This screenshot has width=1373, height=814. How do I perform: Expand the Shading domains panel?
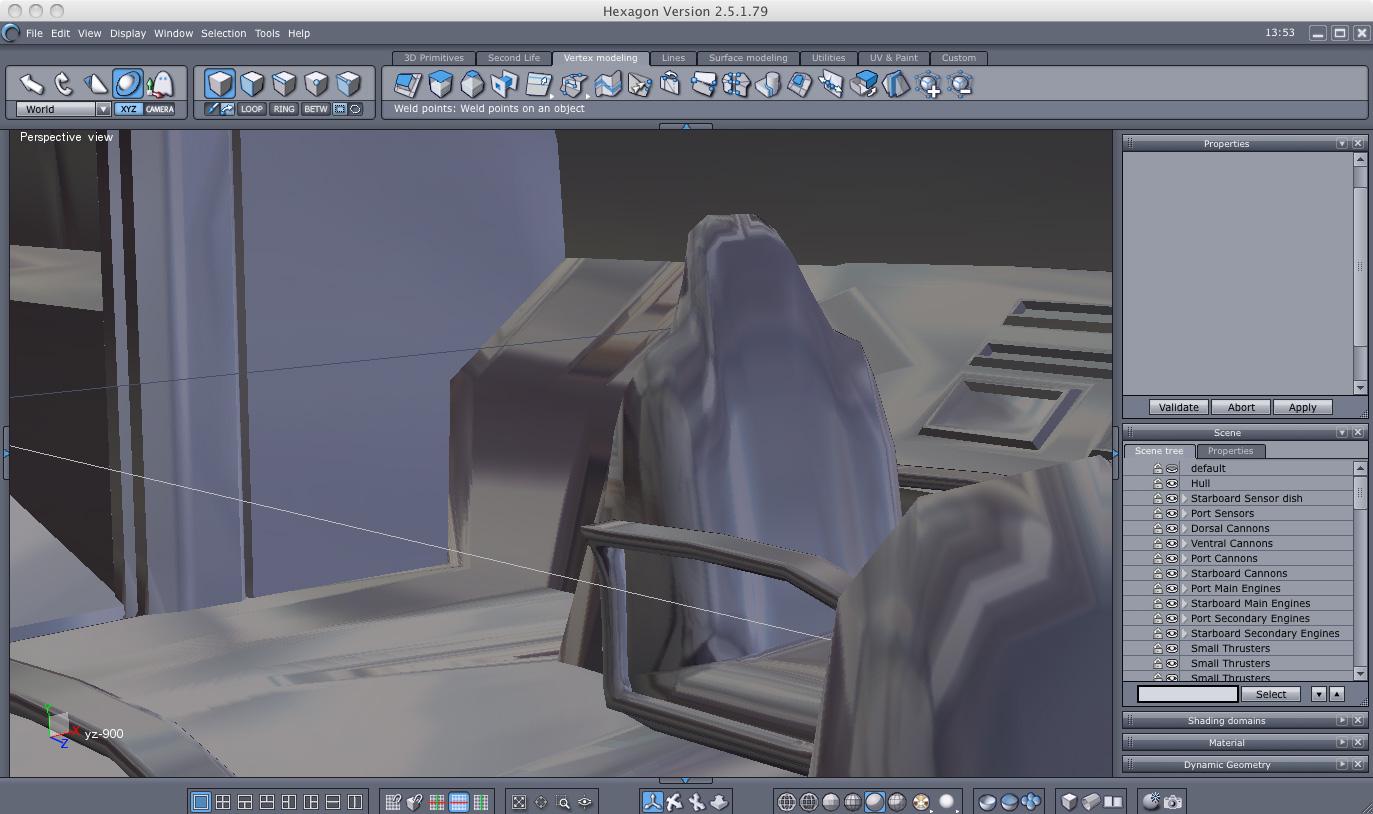coord(1342,721)
